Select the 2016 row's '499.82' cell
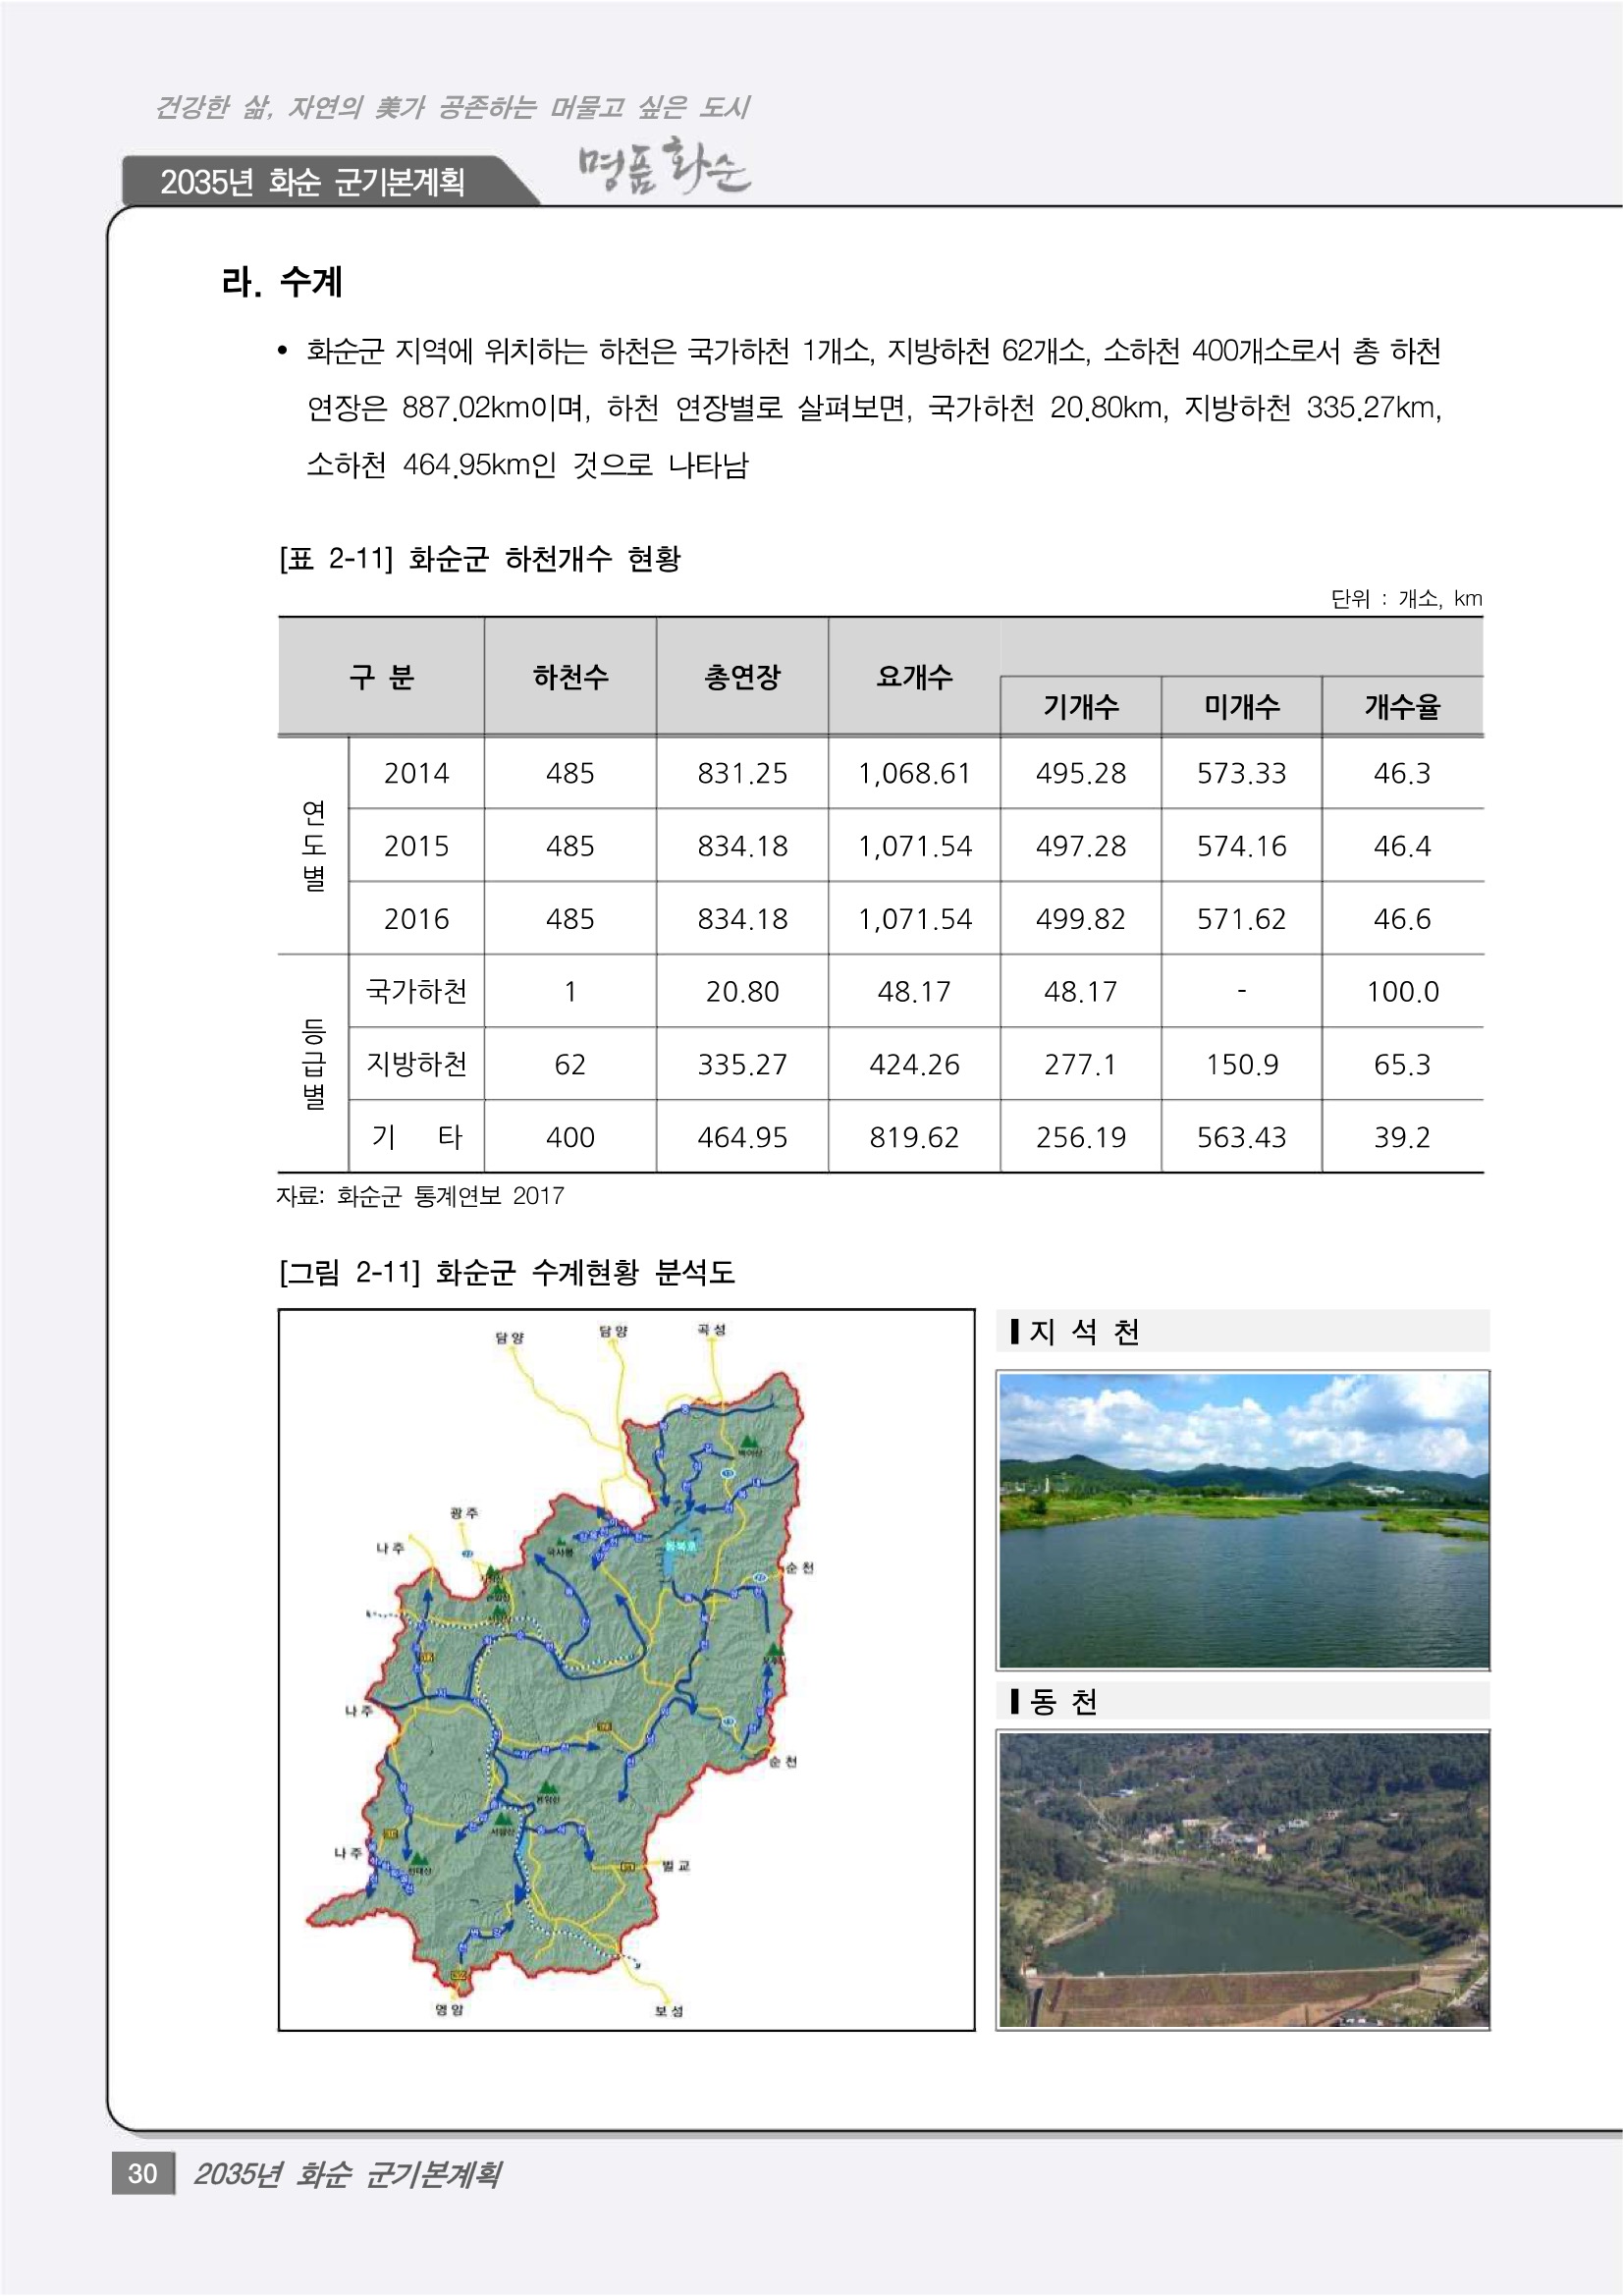The width and height of the screenshot is (1623, 2296). (1081, 919)
